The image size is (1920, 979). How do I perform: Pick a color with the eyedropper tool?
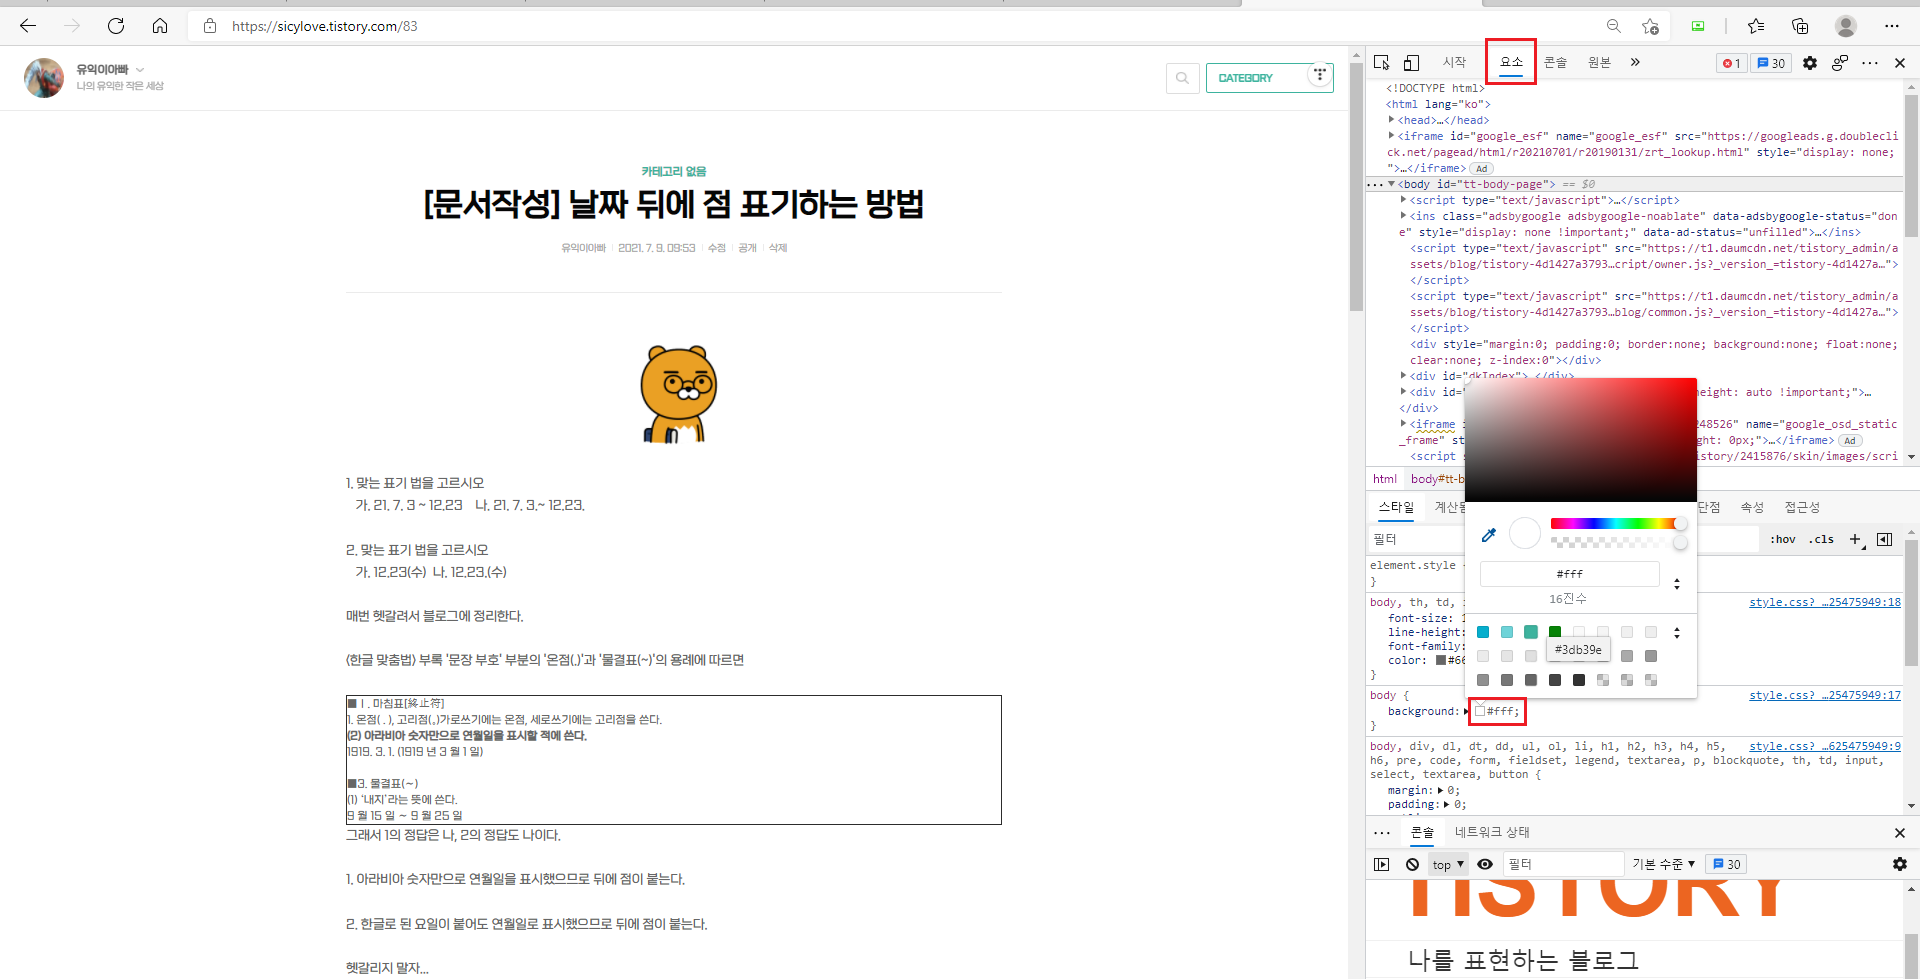click(1489, 535)
